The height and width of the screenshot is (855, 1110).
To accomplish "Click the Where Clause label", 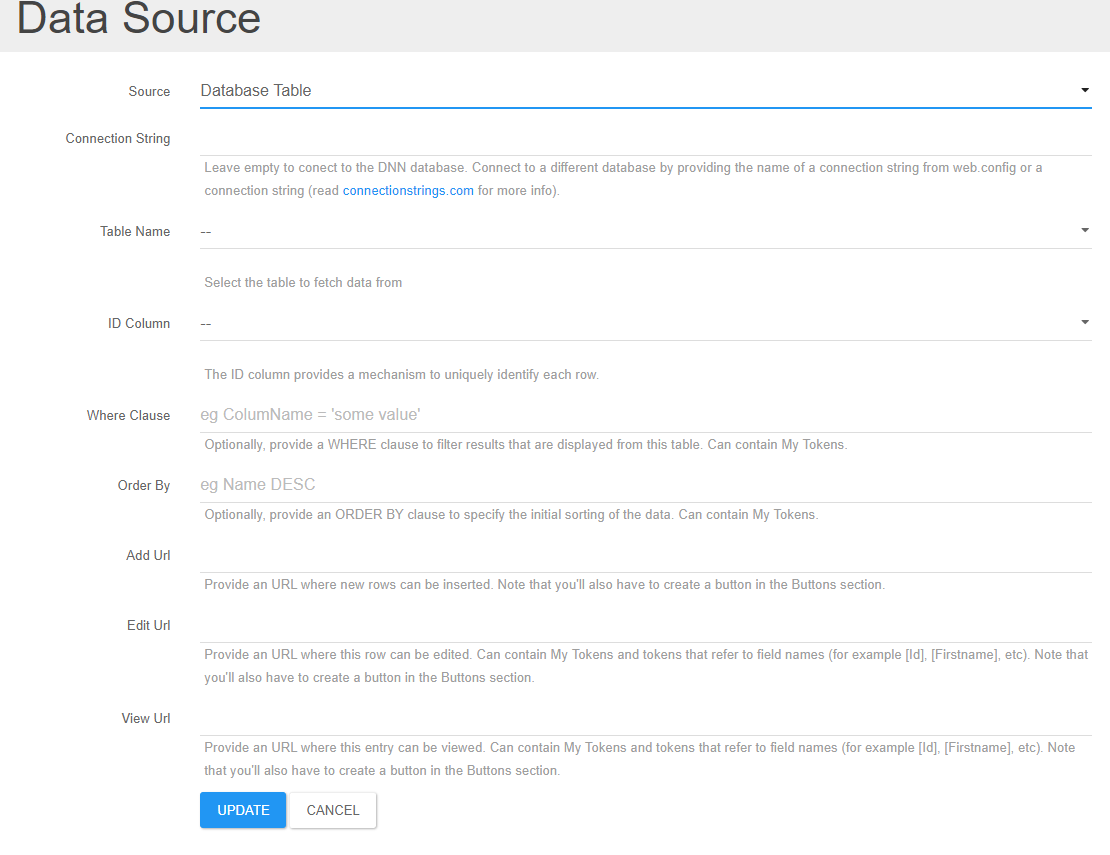I will point(128,415).
